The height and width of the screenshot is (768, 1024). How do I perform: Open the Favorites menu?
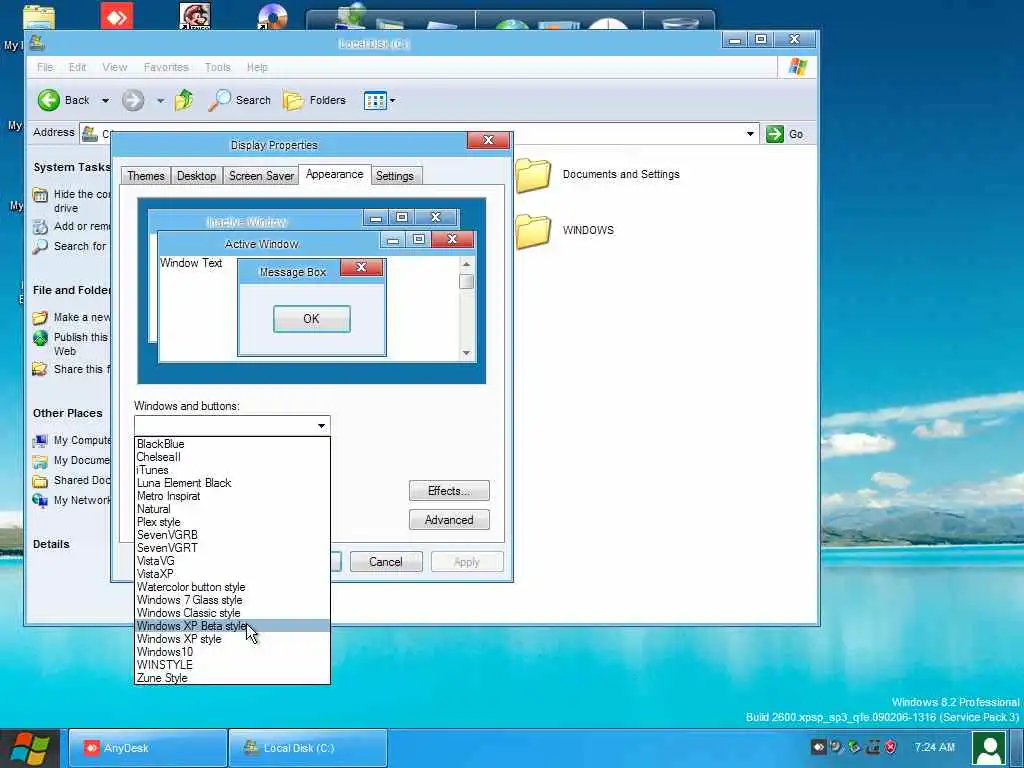(166, 67)
